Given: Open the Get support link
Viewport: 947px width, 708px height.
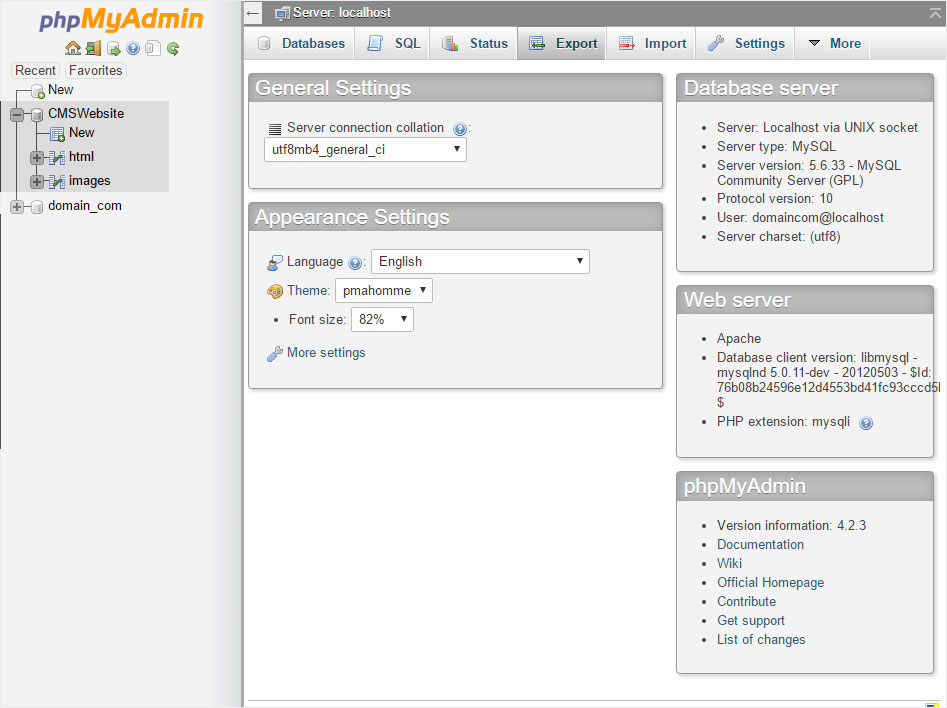Looking at the screenshot, I should coord(751,621).
